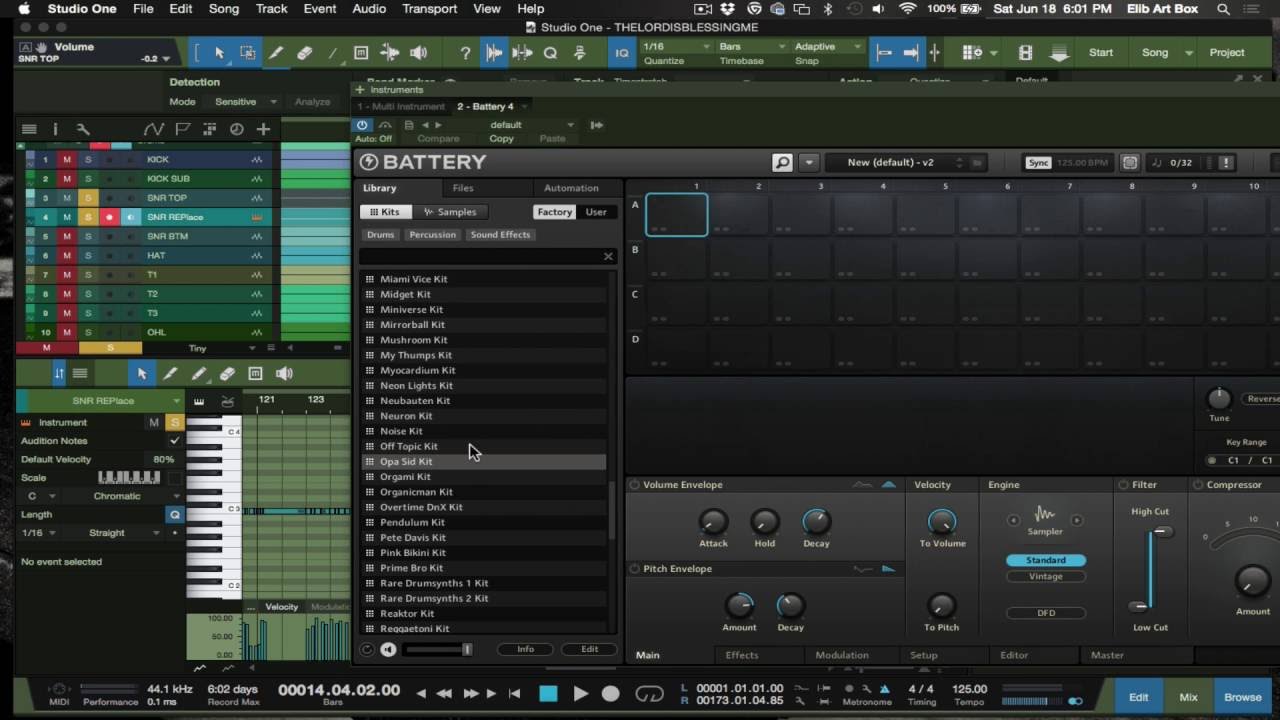The height and width of the screenshot is (720, 1280).
Task: Select the Mute tool in main toolbar
Action: point(361,53)
